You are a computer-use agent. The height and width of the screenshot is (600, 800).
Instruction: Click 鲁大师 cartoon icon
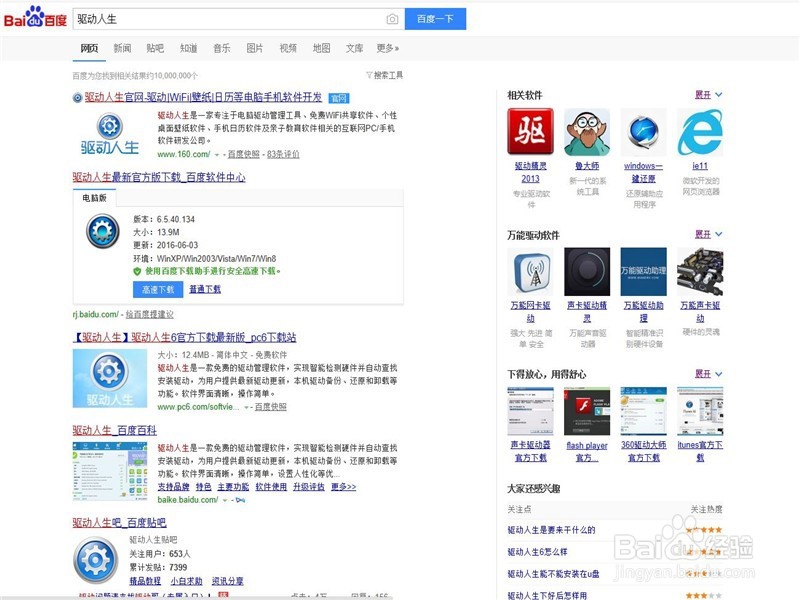587,132
